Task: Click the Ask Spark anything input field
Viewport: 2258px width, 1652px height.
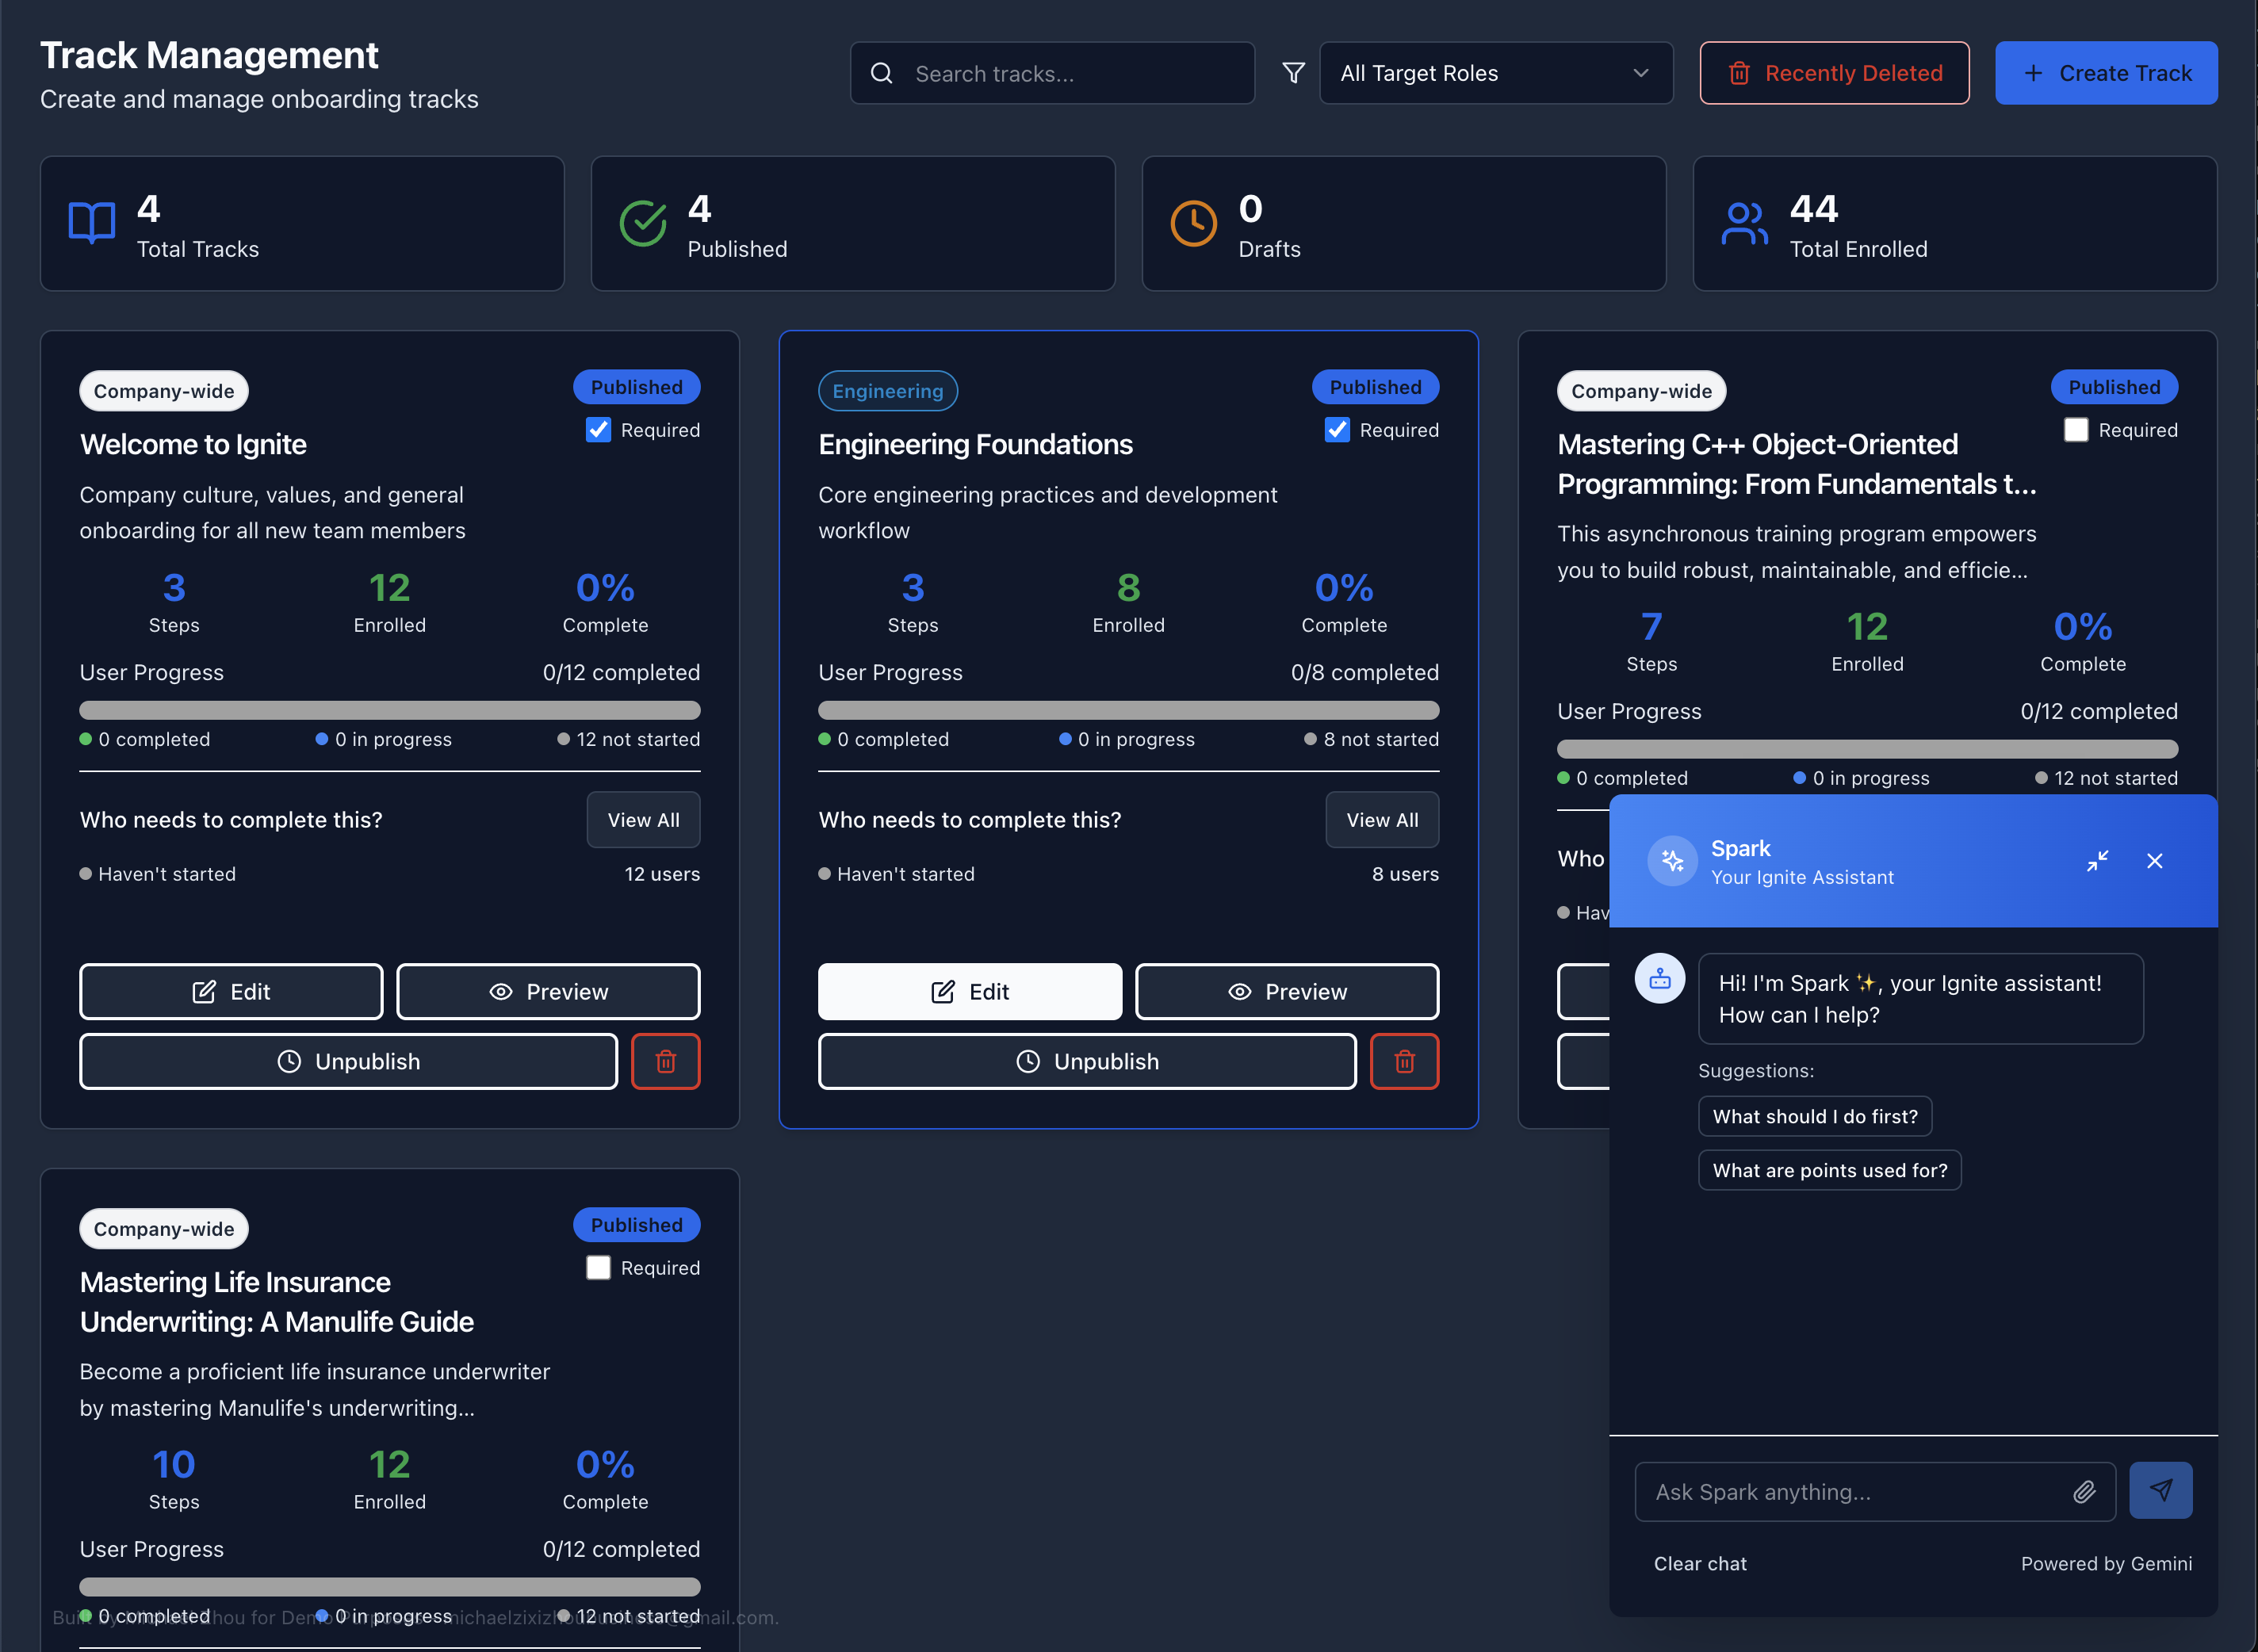Action: [1850, 1491]
